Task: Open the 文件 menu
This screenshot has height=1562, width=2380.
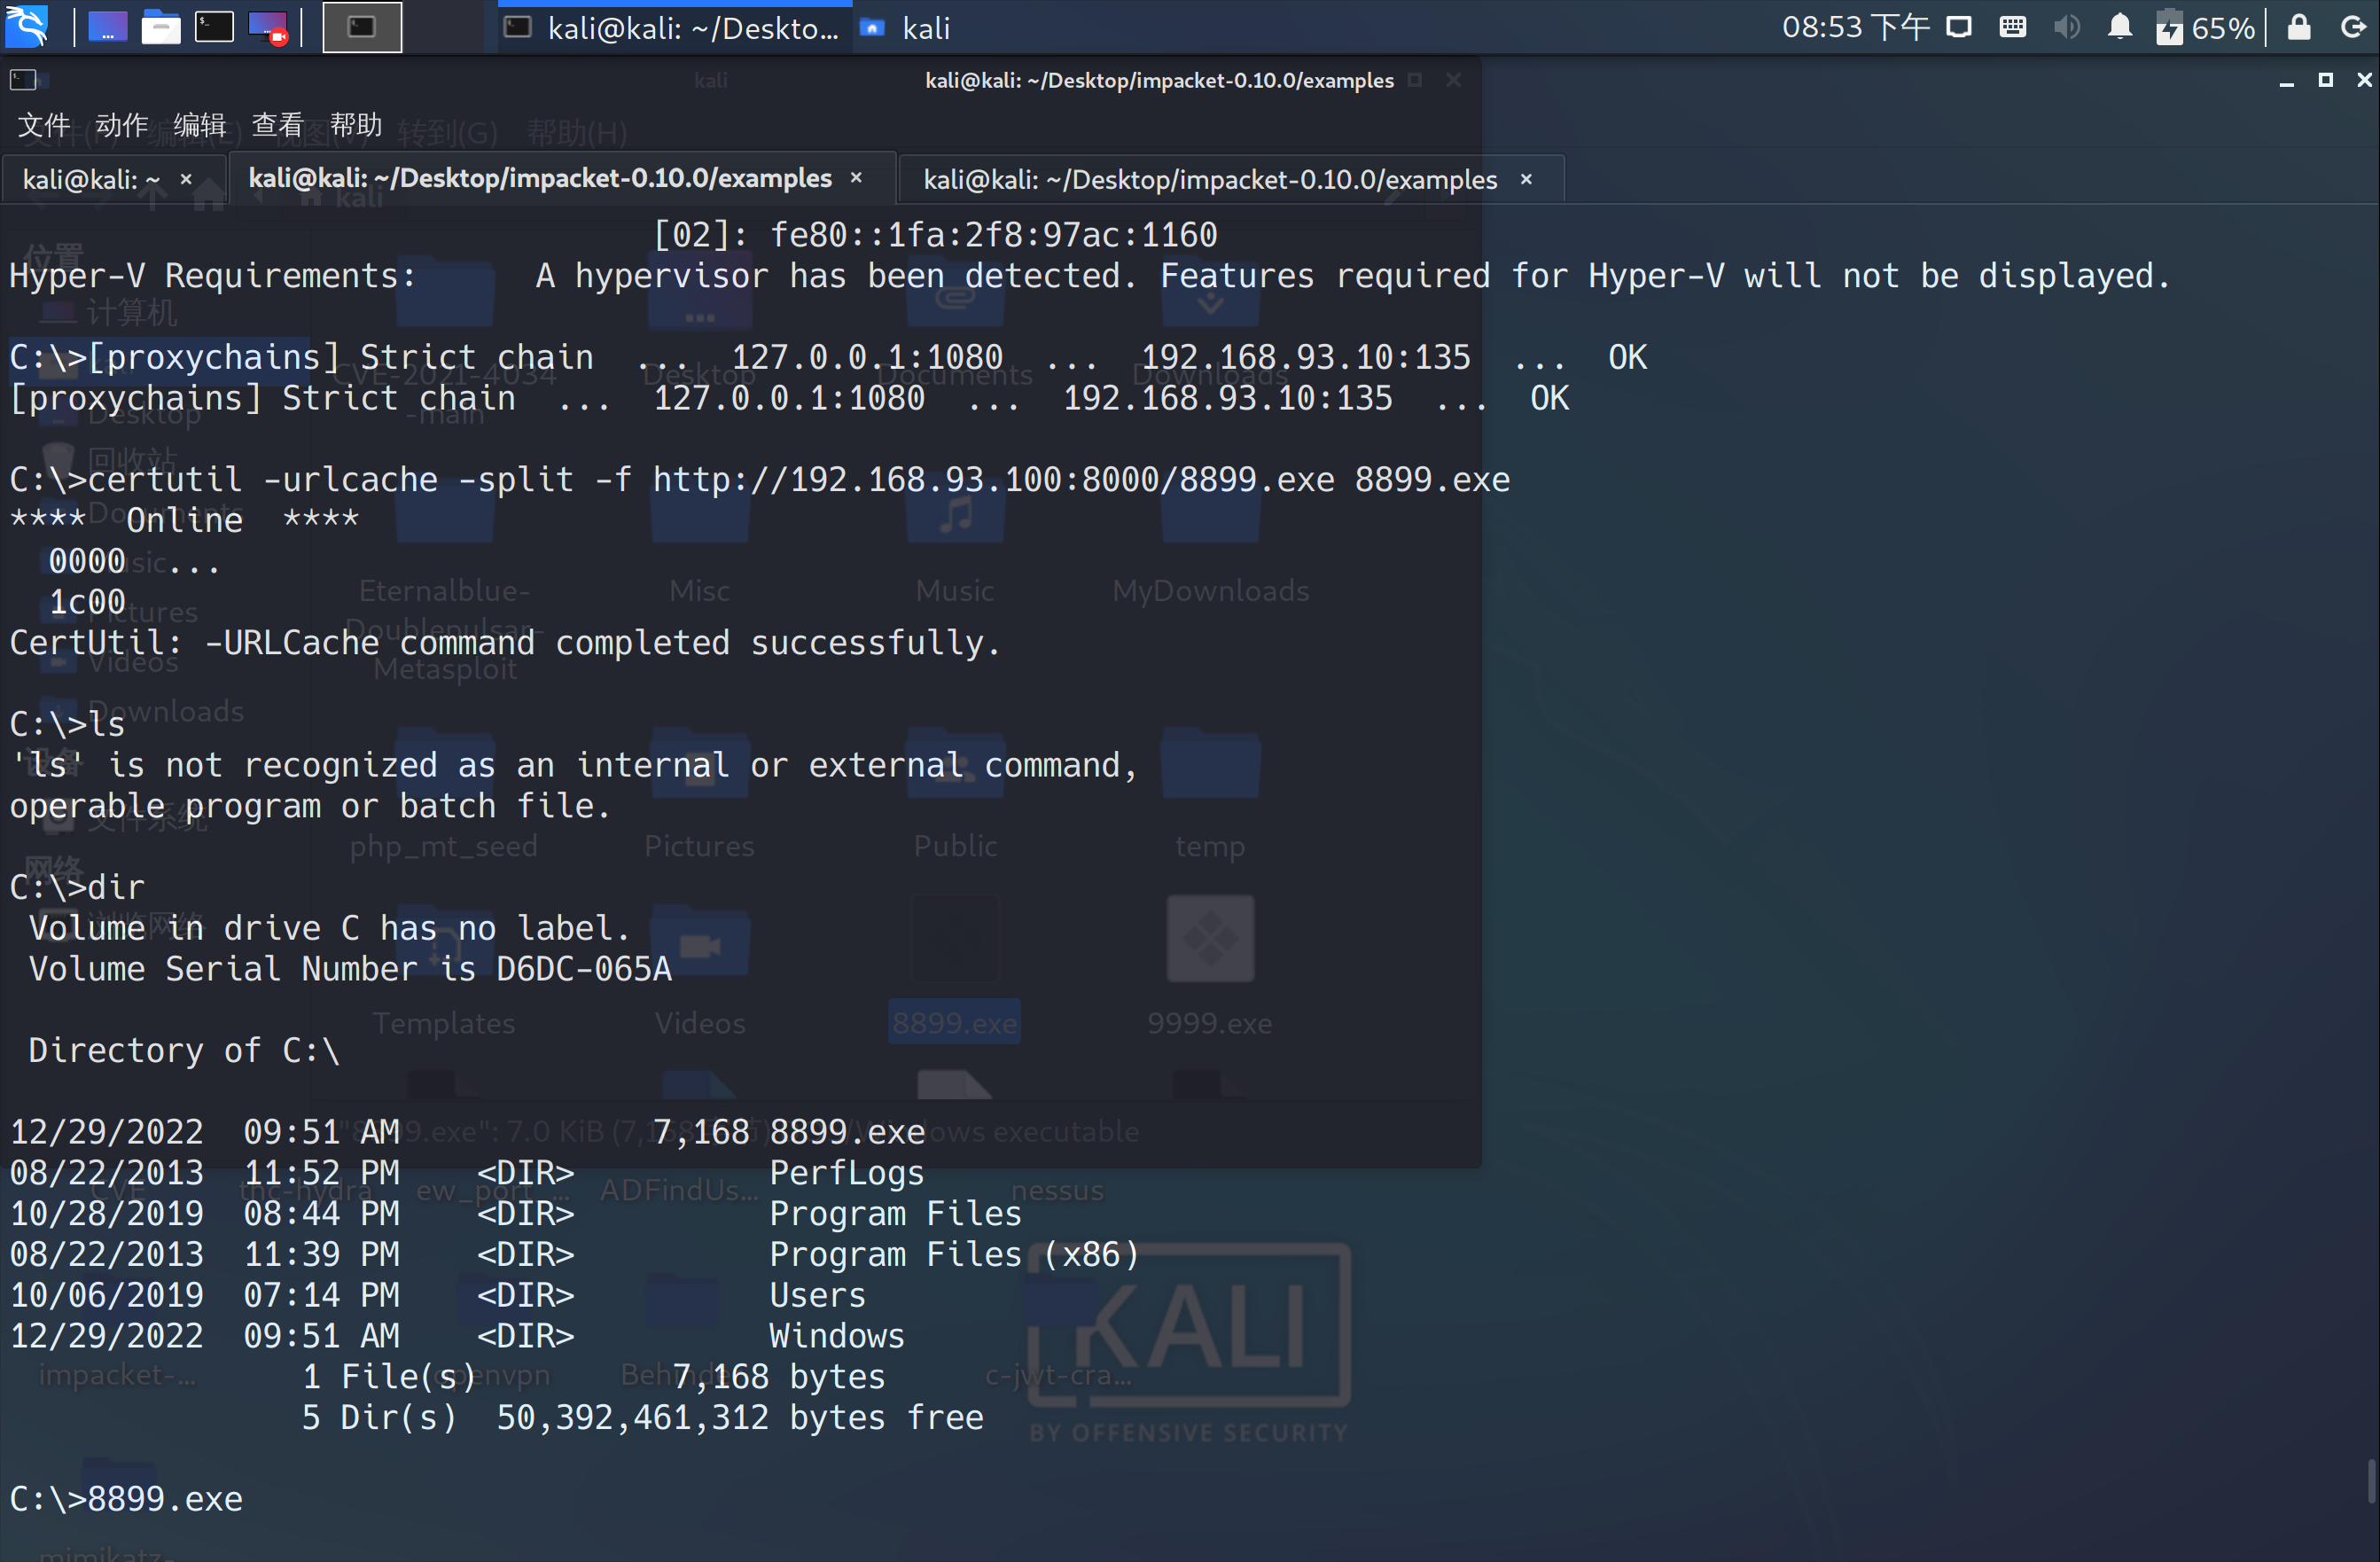Action: [x=44, y=125]
